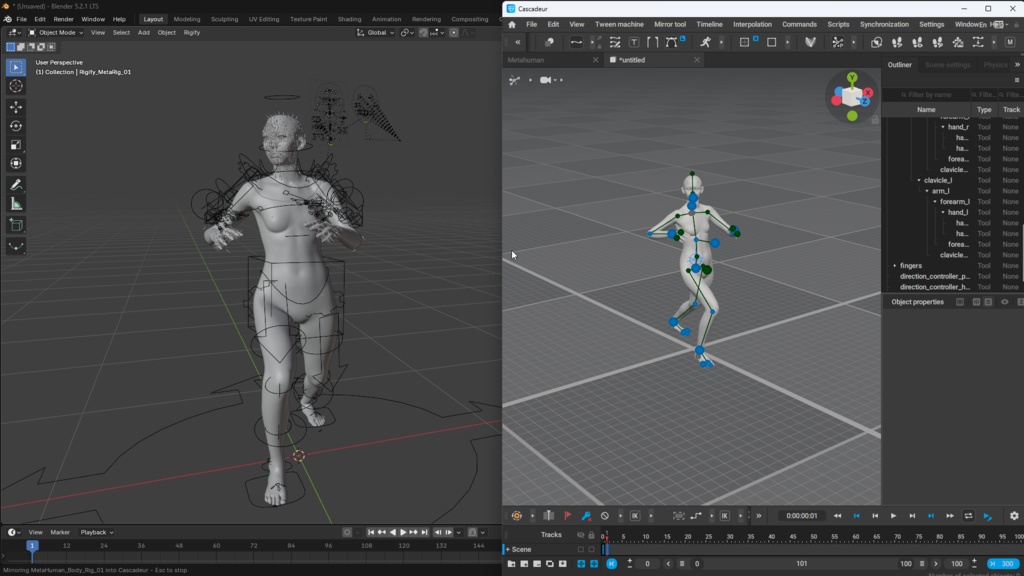Screen dimensions: 1024x576
Task: Toggle Scene track lock checkbox
Action: click(x=592, y=549)
